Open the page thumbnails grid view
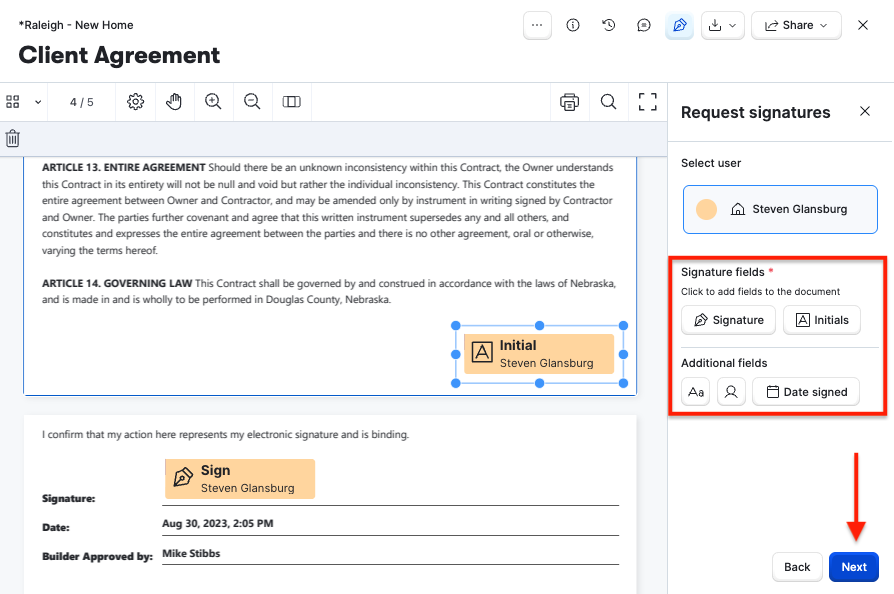 (x=13, y=102)
